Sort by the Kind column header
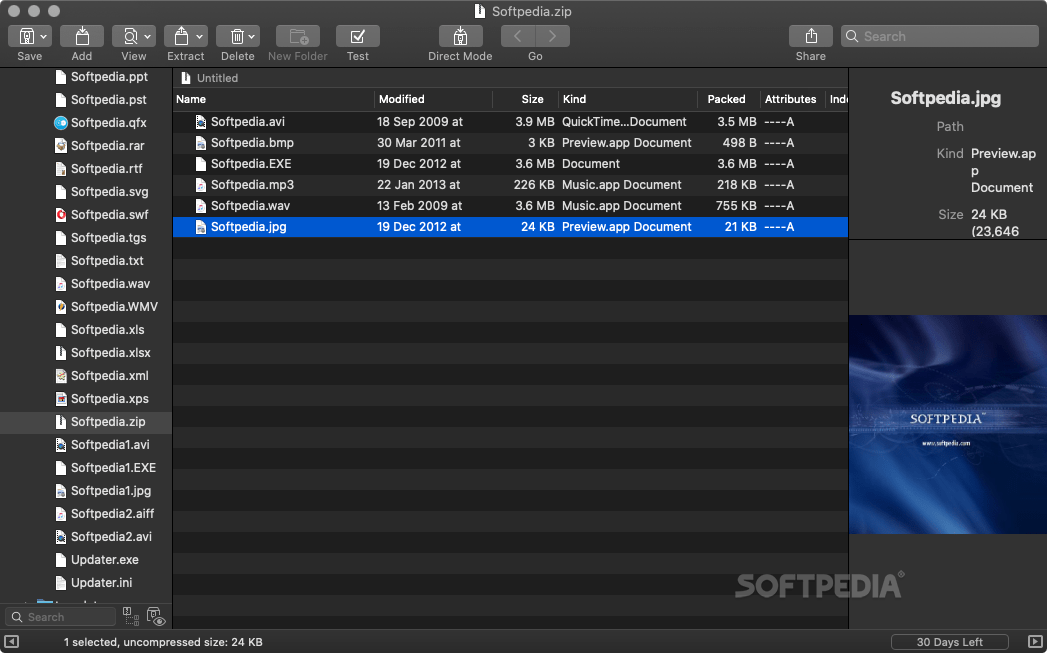 (x=628, y=99)
